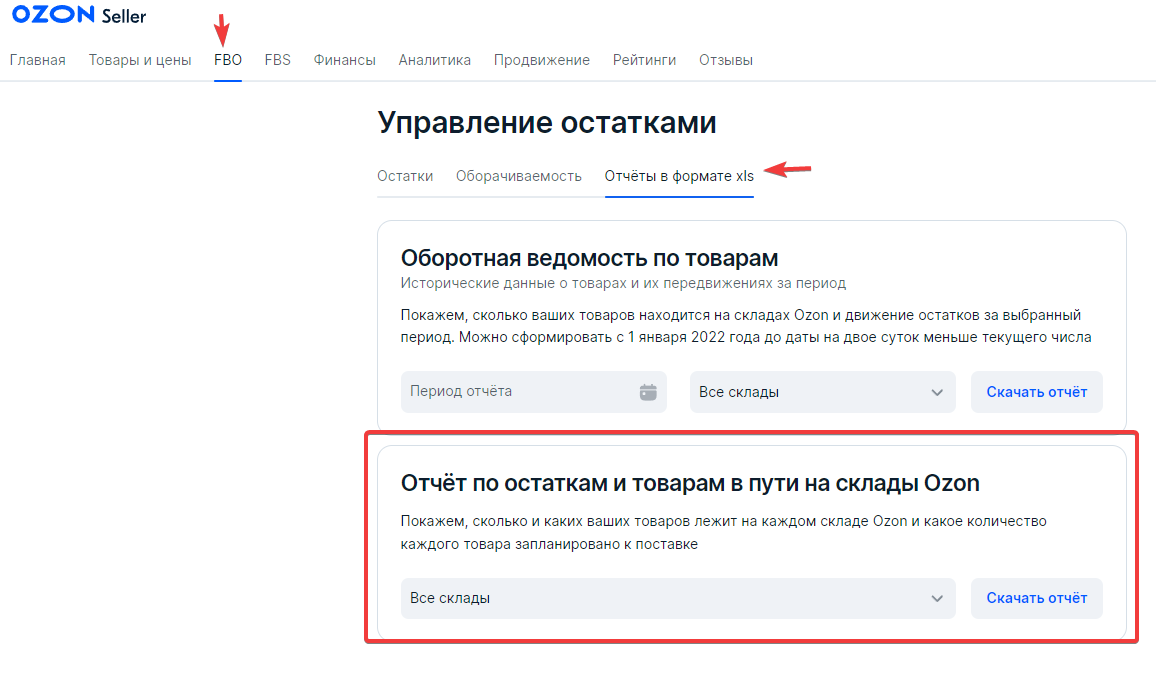Image resolution: width=1156 pixels, height=682 pixels.
Task: Click heading Отчёт по остаткам и товарам в пути
Action: 690,484
